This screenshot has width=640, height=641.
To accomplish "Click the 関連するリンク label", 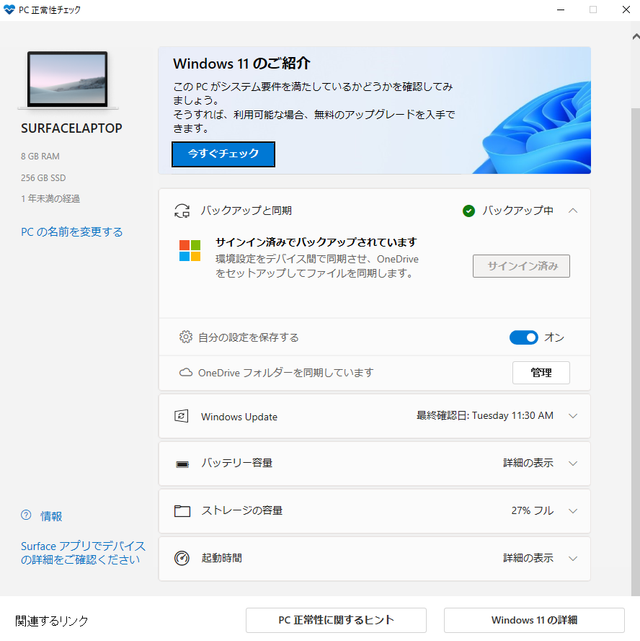I will click(x=52, y=621).
